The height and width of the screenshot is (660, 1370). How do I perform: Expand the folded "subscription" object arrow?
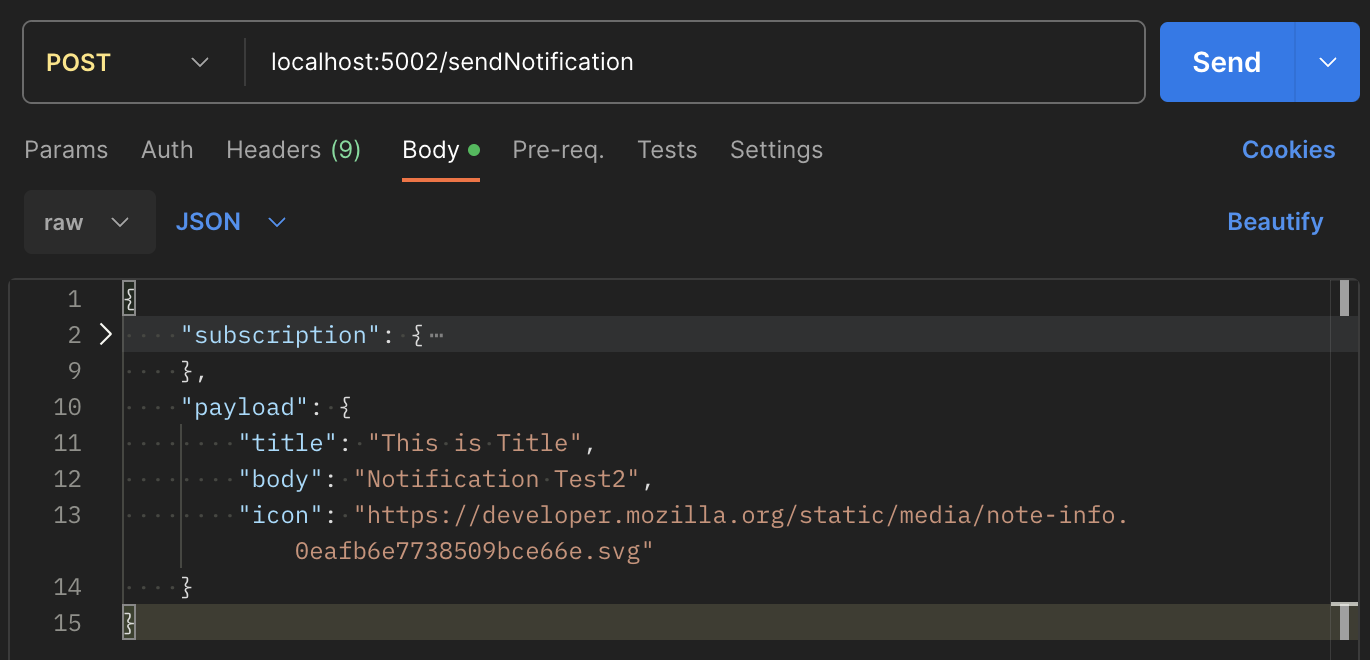[105, 335]
